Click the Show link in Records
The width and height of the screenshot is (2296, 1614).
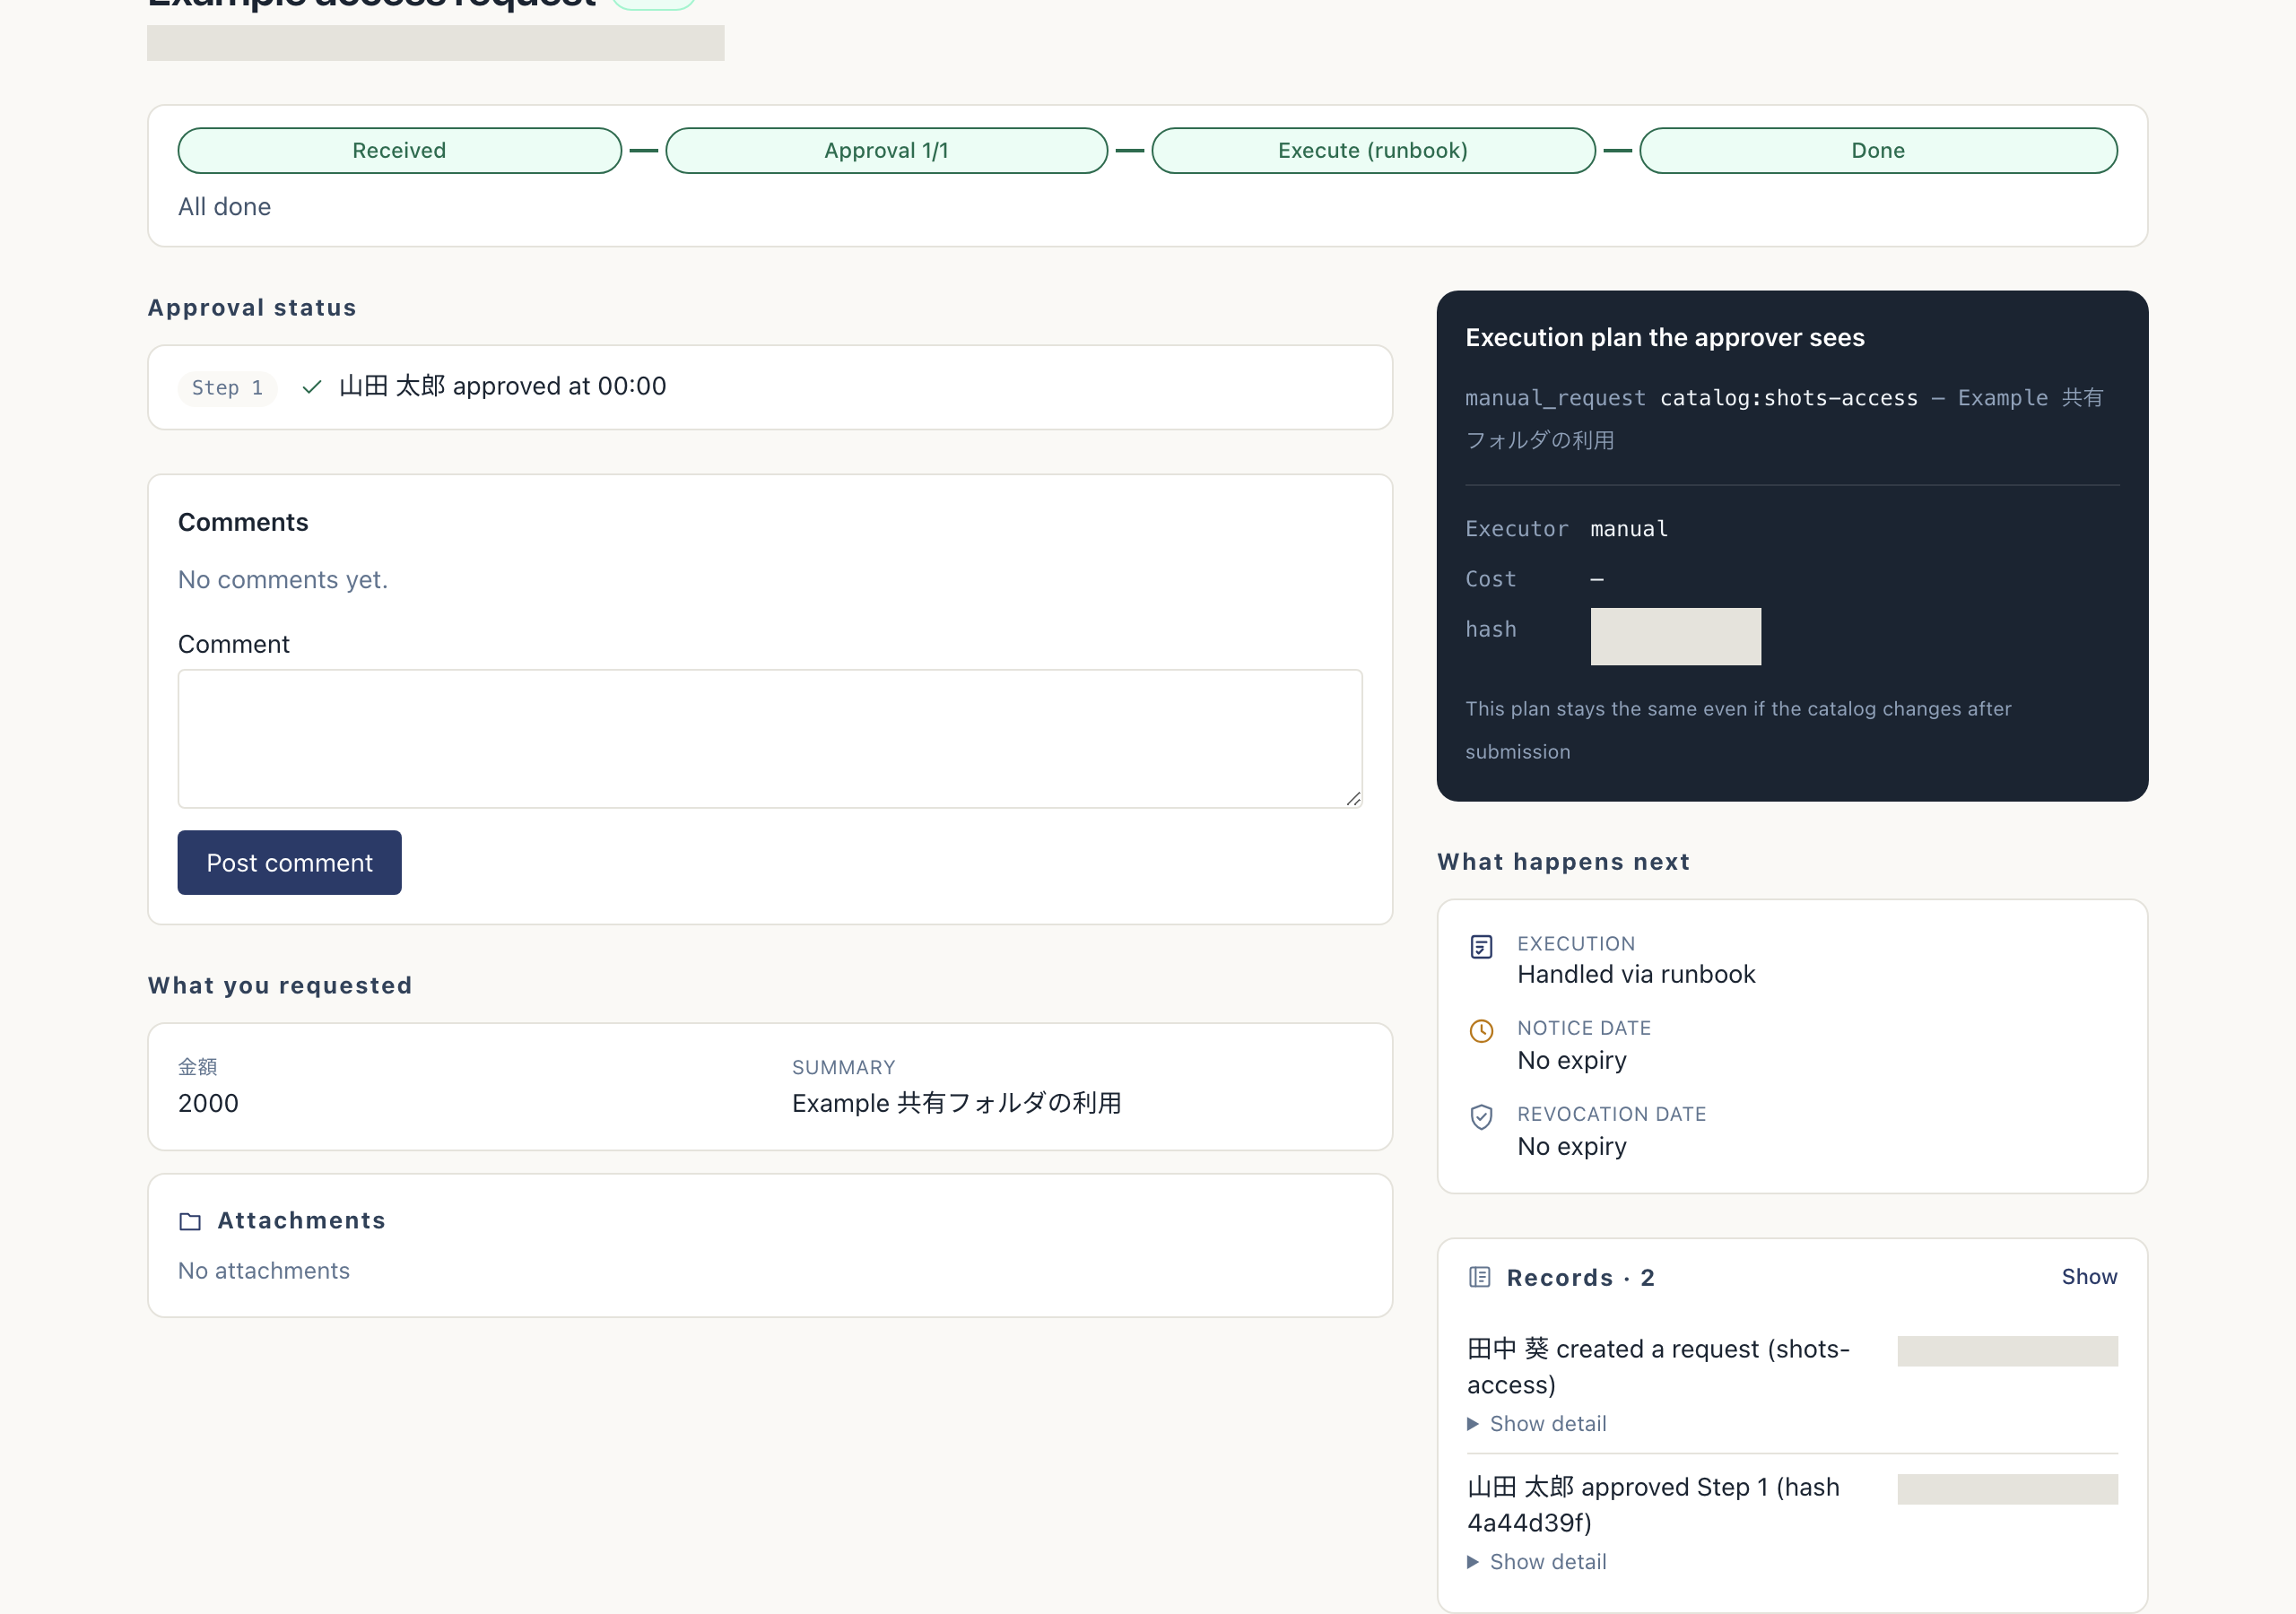2089,1277
